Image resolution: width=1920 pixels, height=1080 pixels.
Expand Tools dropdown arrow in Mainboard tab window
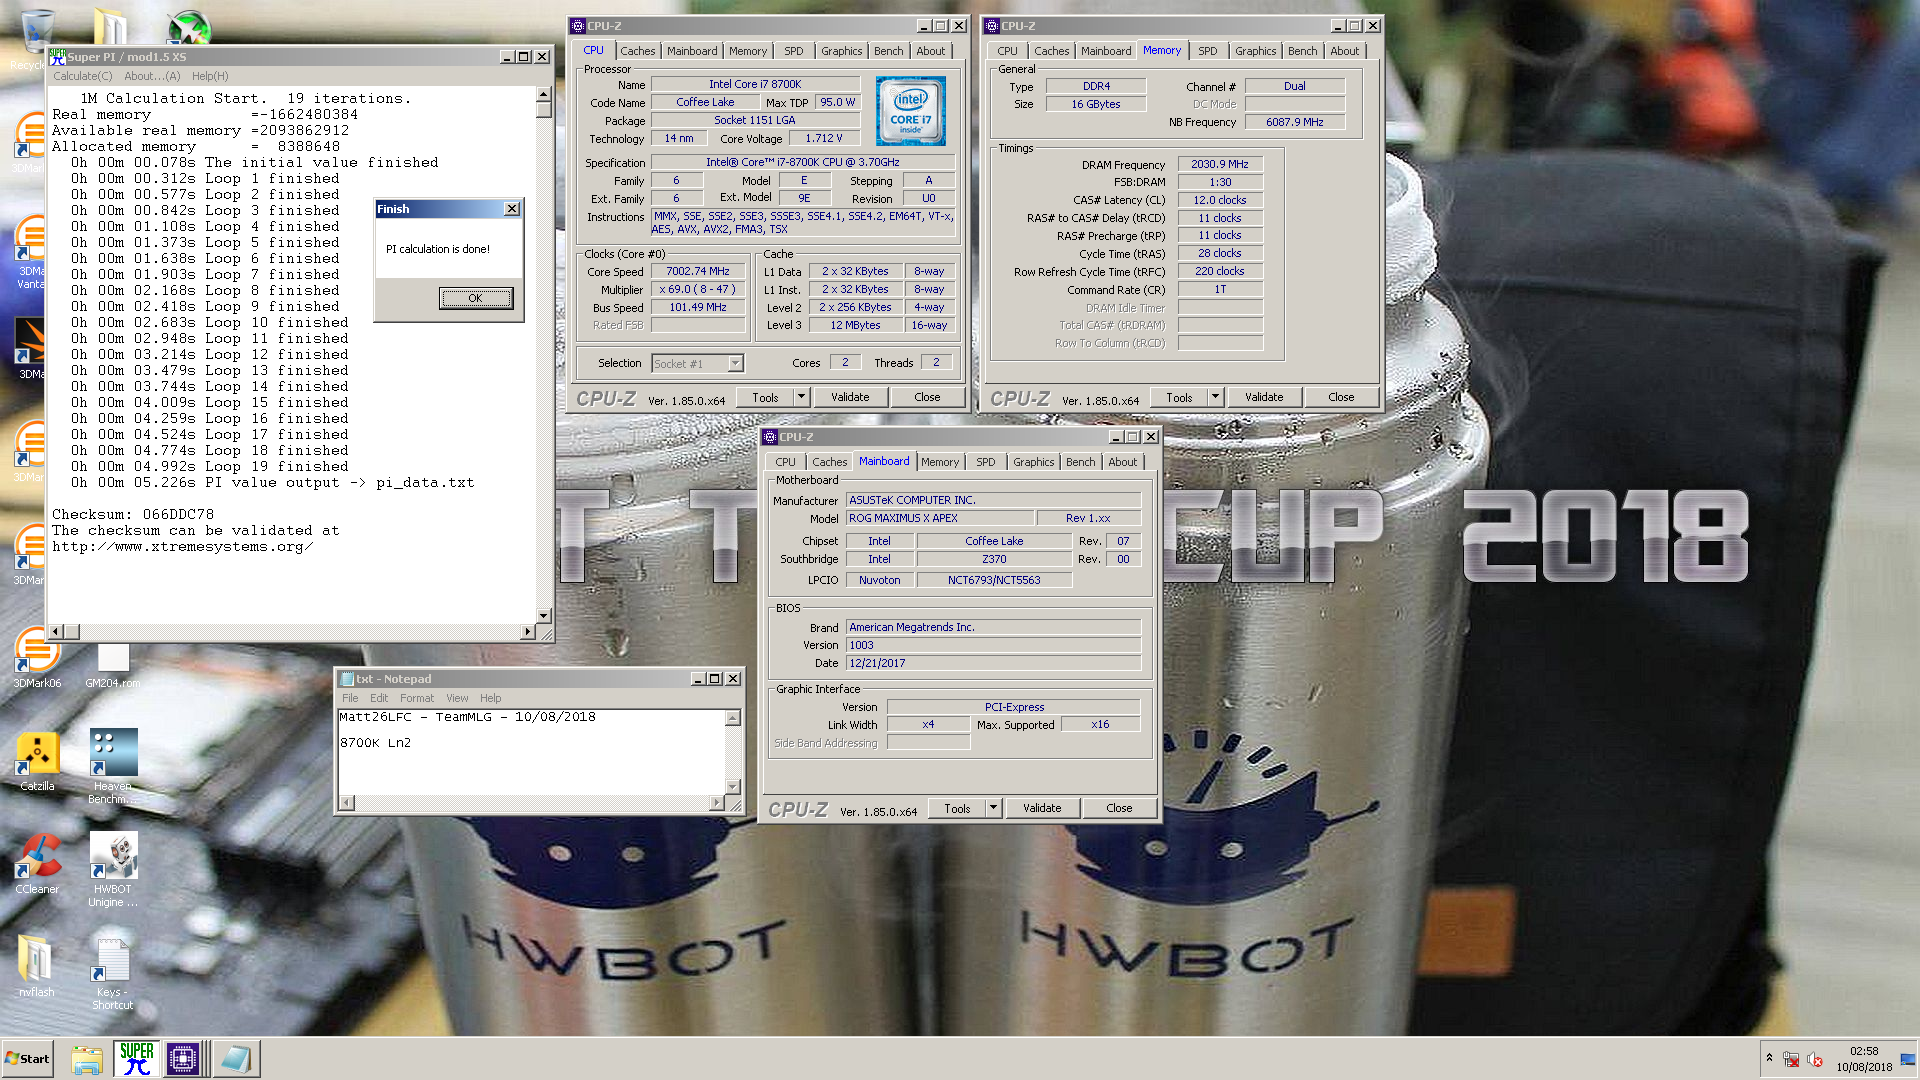tap(993, 808)
